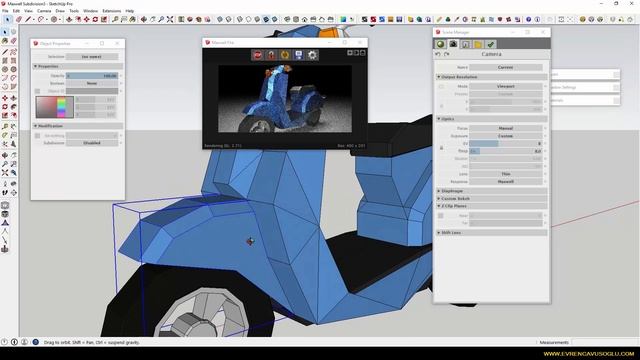Open the Extensions menu
Image resolution: width=640 pixels, height=360 pixels.
point(111,11)
